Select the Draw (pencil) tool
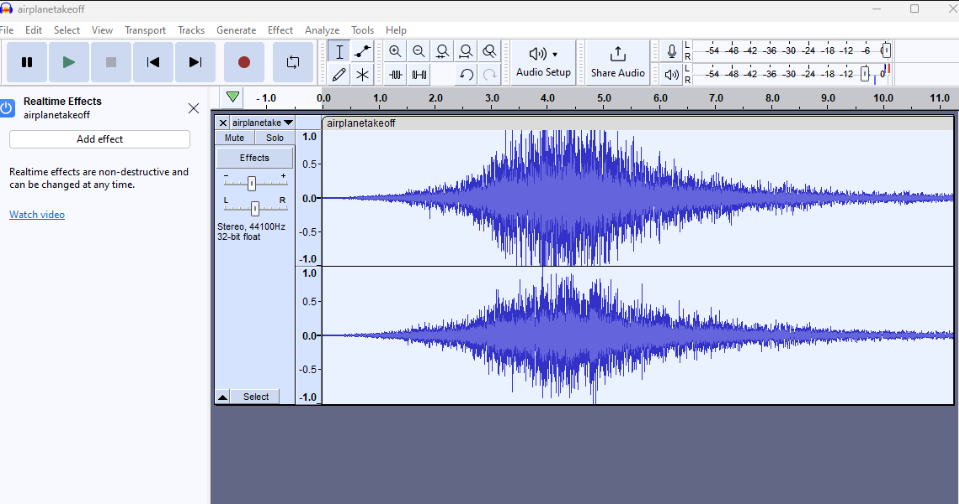 click(339, 74)
